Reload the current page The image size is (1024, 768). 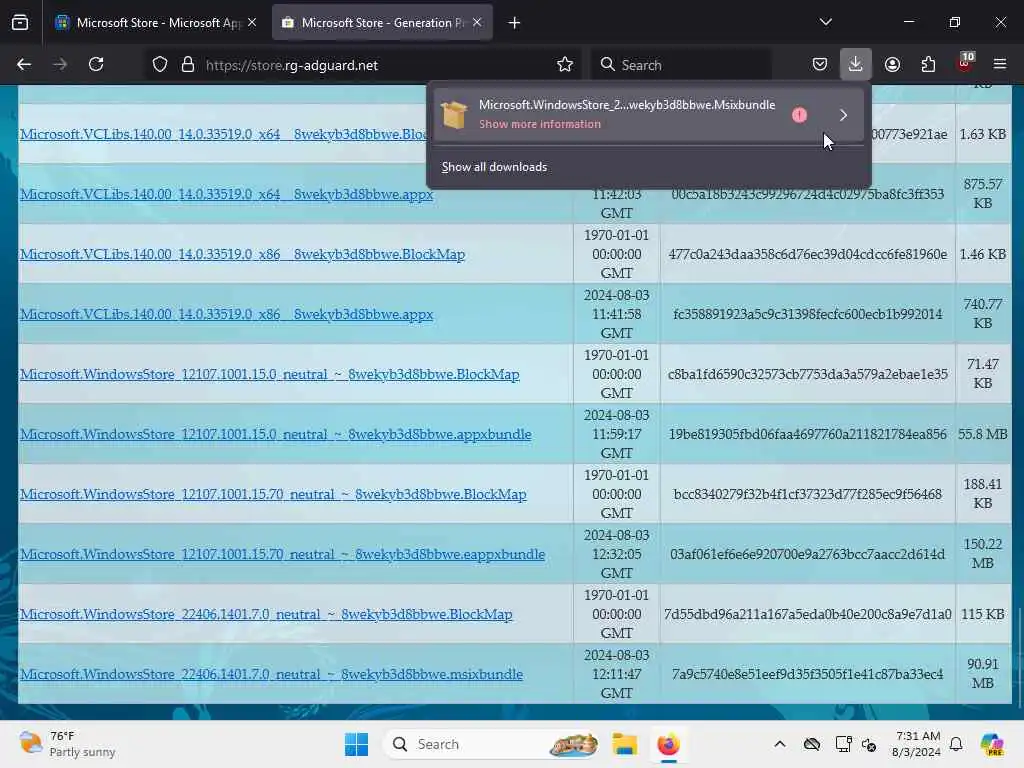pos(96,64)
